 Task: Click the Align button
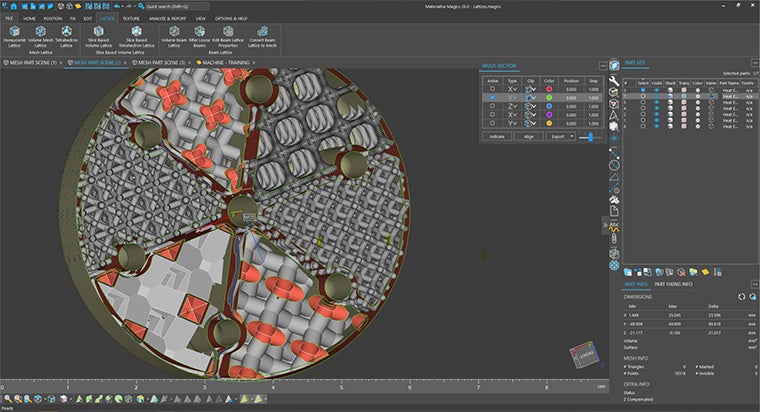tap(529, 136)
